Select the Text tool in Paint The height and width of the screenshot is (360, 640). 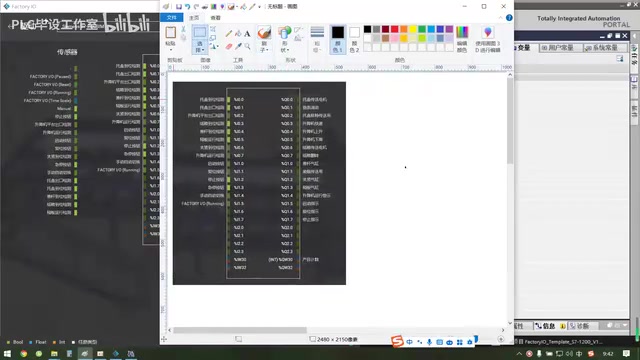point(247,34)
